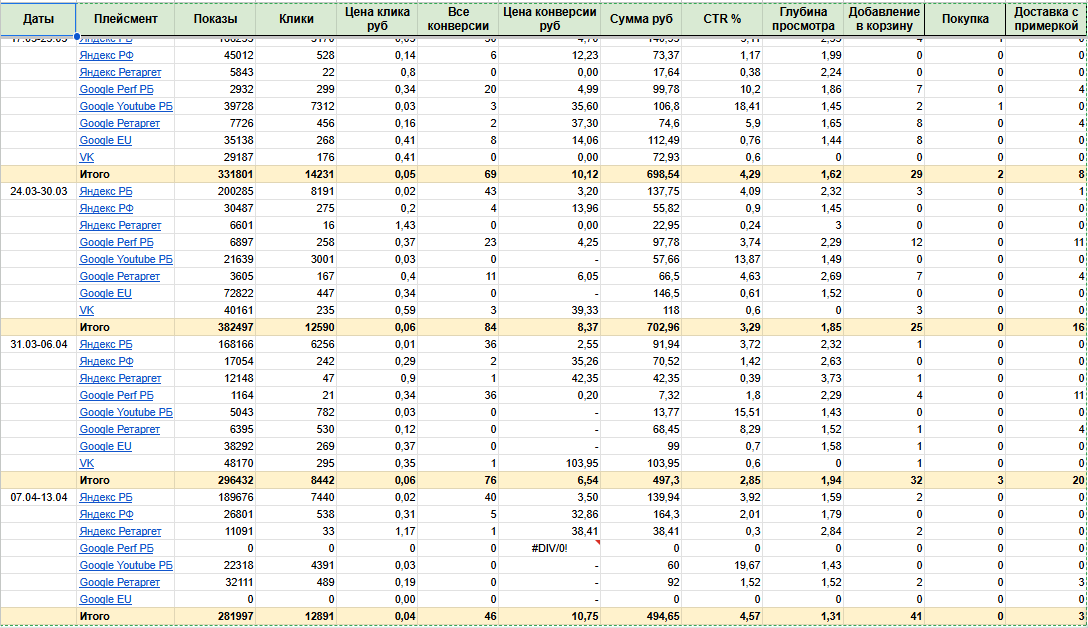1088x628 pixels.
Task: Open Яндекс Ретаргет link in the 12148 row
Action: [x=120, y=378]
